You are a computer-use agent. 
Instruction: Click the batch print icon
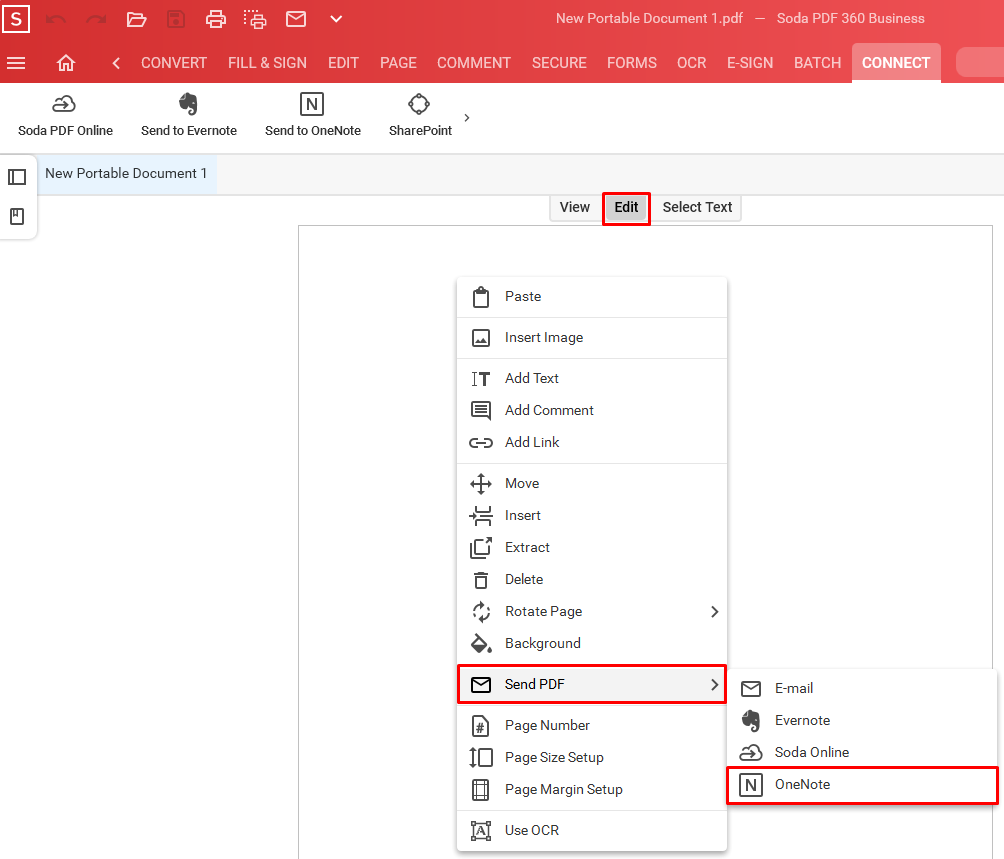[255, 19]
